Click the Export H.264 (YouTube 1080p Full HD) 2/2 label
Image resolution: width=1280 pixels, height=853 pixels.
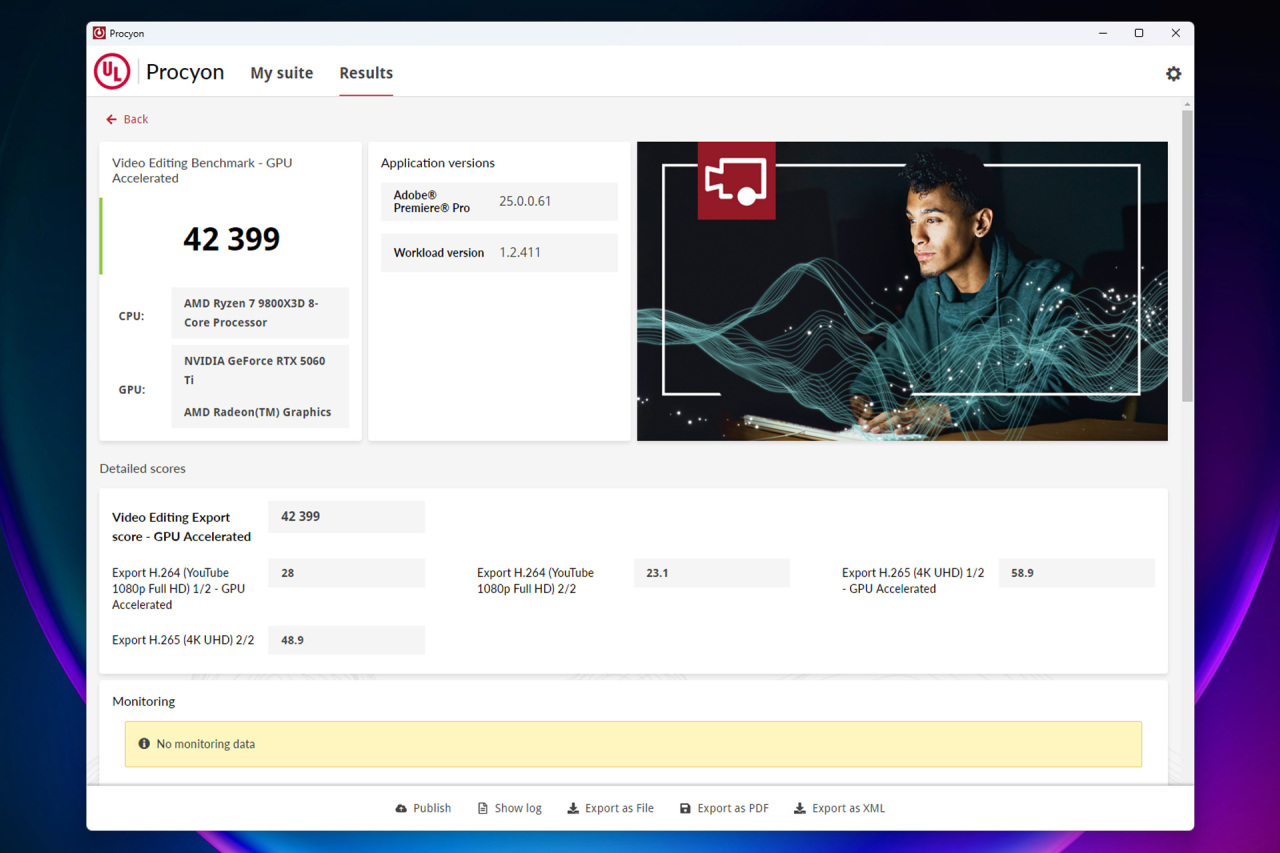(535, 581)
